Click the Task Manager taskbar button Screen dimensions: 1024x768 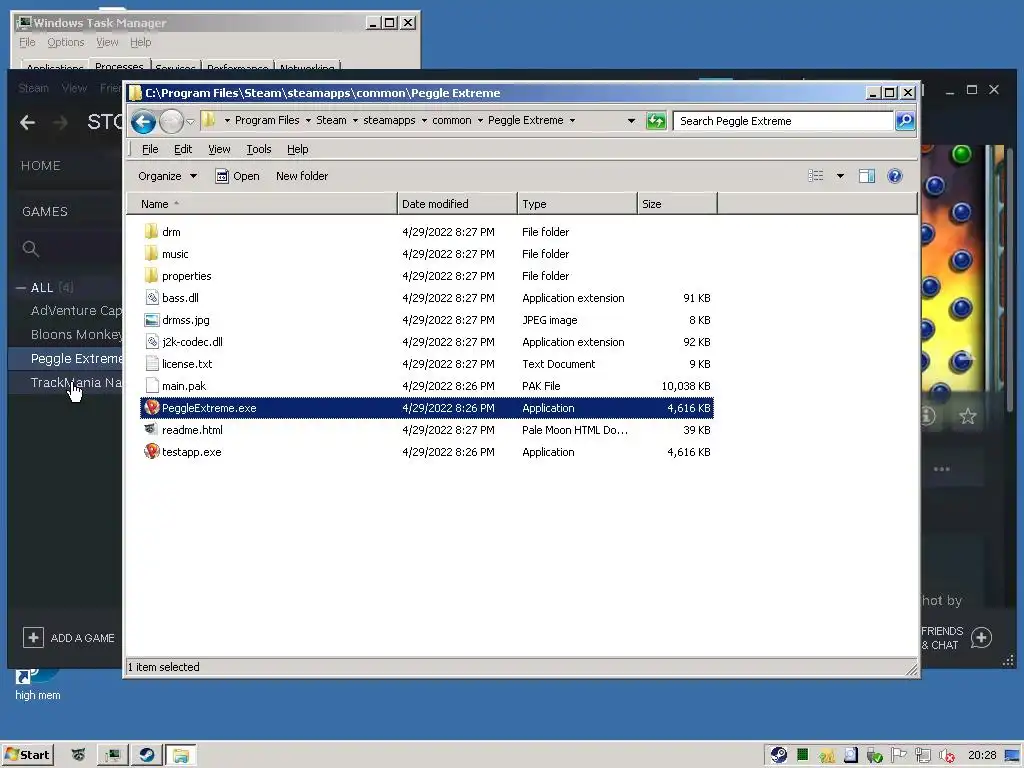pyautogui.click(x=112, y=755)
